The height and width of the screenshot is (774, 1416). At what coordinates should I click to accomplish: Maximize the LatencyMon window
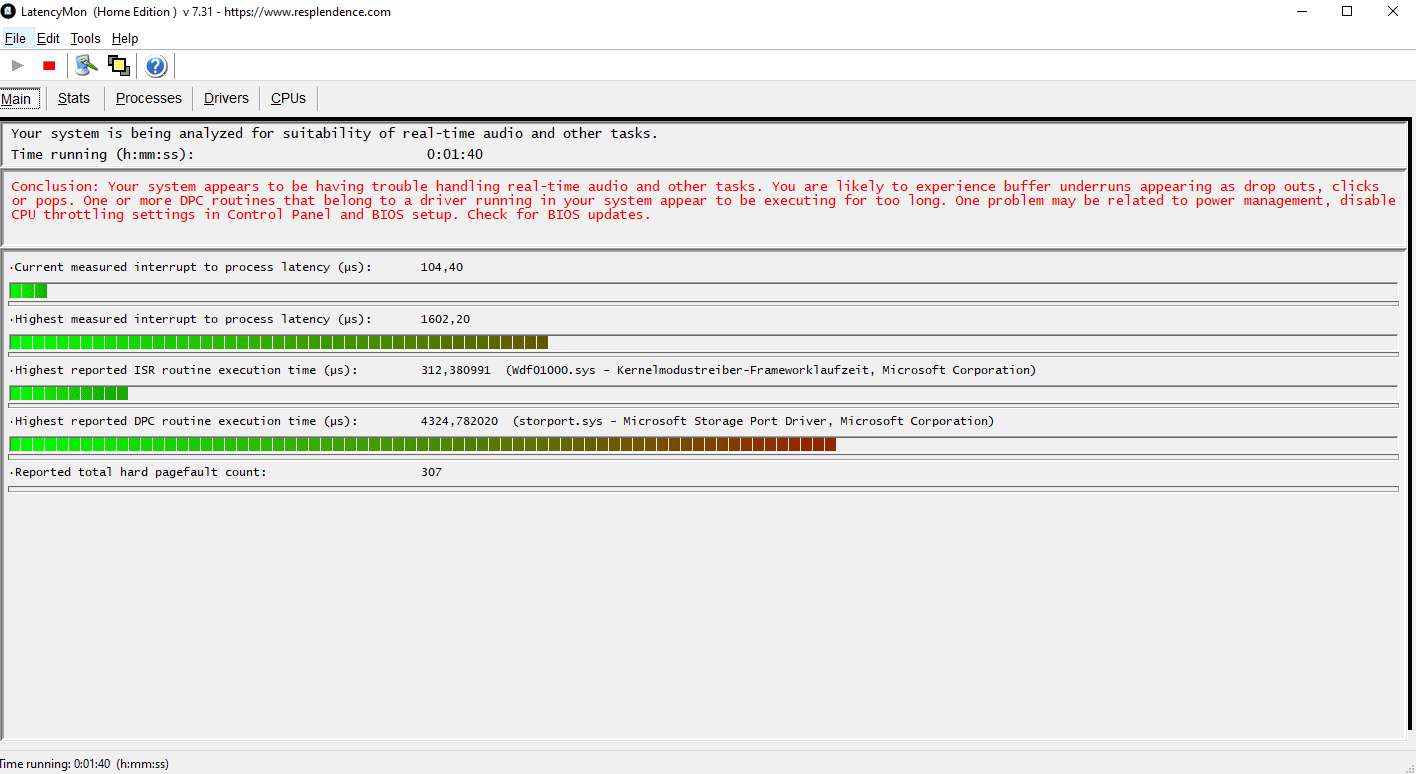click(1347, 12)
